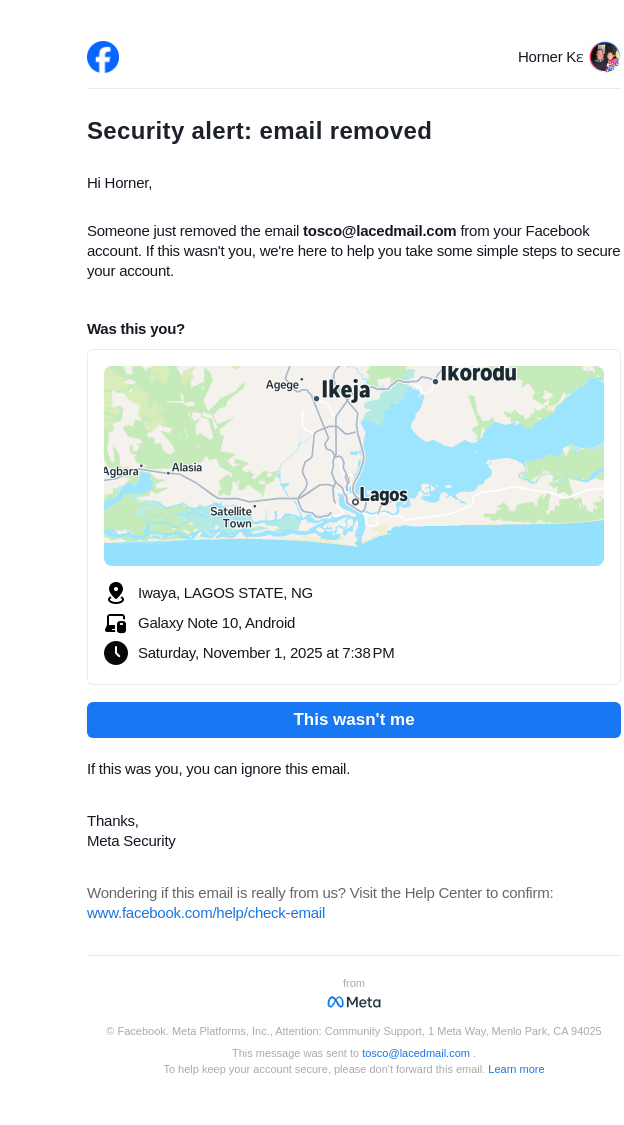This screenshot has height=1125, width=624.
Task: Open the Learn more link
Action: click(516, 1069)
